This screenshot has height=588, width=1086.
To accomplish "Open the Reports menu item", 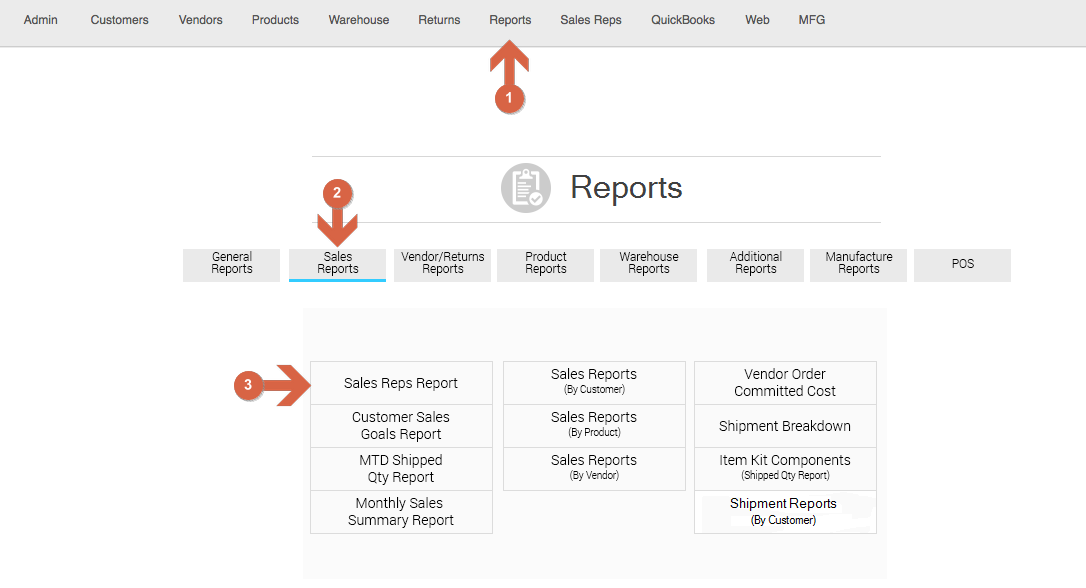I will [510, 20].
